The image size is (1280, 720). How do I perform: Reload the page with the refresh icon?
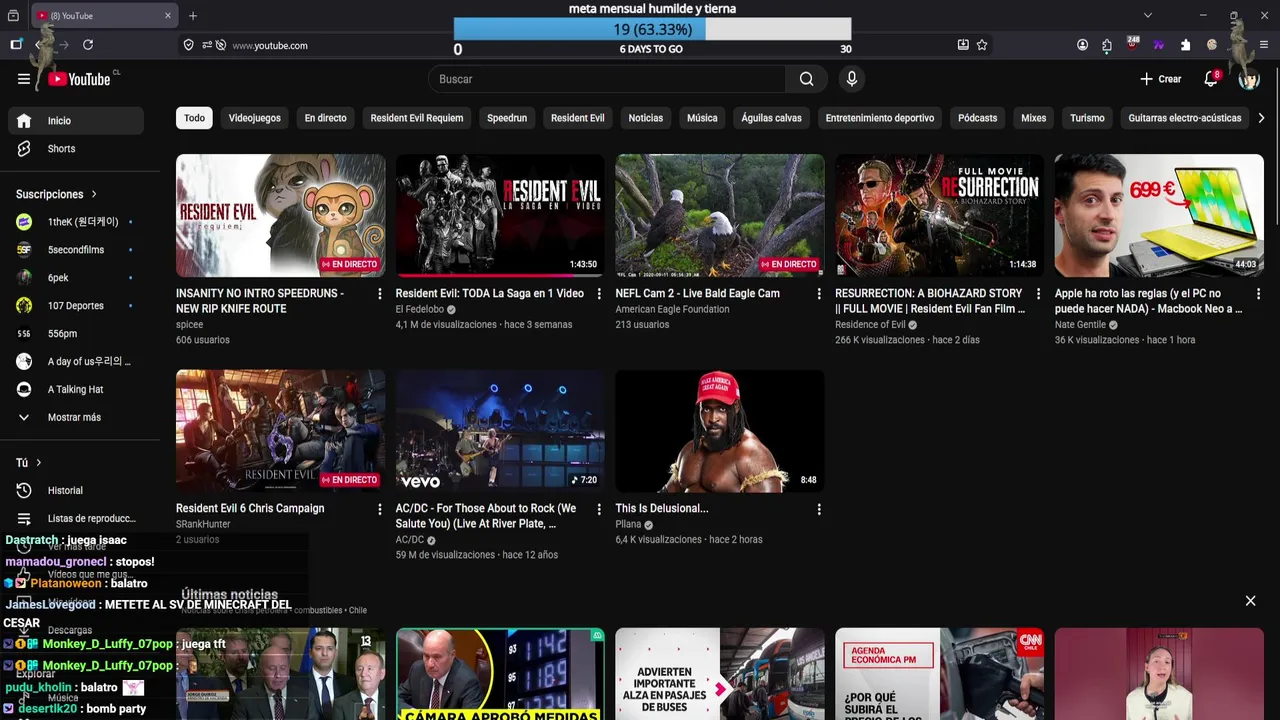pos(88,45)
